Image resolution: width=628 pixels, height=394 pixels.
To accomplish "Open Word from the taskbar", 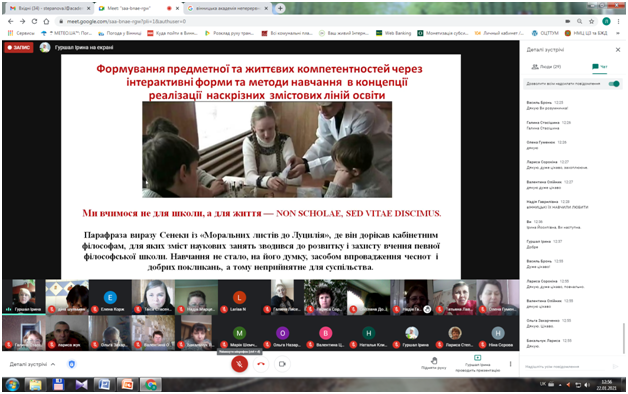I will pyautogui.click(x=105, y=385).
